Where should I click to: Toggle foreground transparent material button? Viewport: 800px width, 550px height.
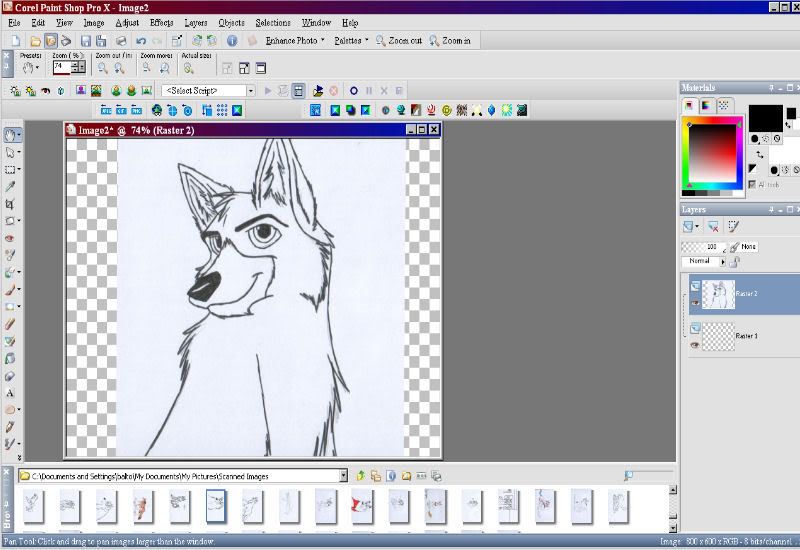click(777, 138)
